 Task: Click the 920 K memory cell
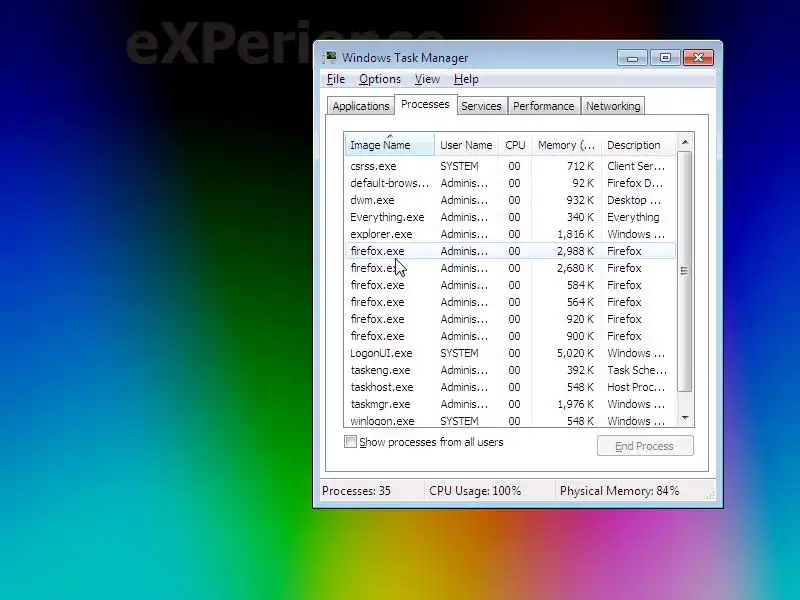(x=580, y=319)
